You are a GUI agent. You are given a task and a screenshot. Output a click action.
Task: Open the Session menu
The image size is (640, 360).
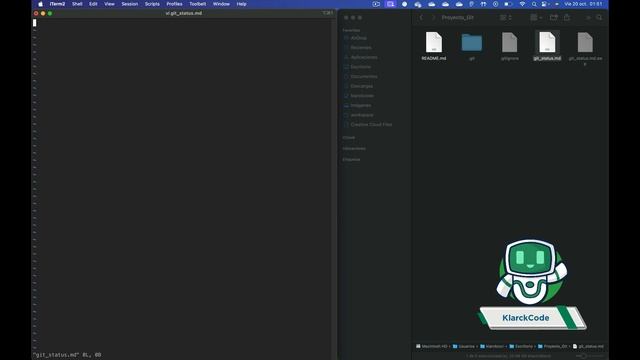[130, 4]
